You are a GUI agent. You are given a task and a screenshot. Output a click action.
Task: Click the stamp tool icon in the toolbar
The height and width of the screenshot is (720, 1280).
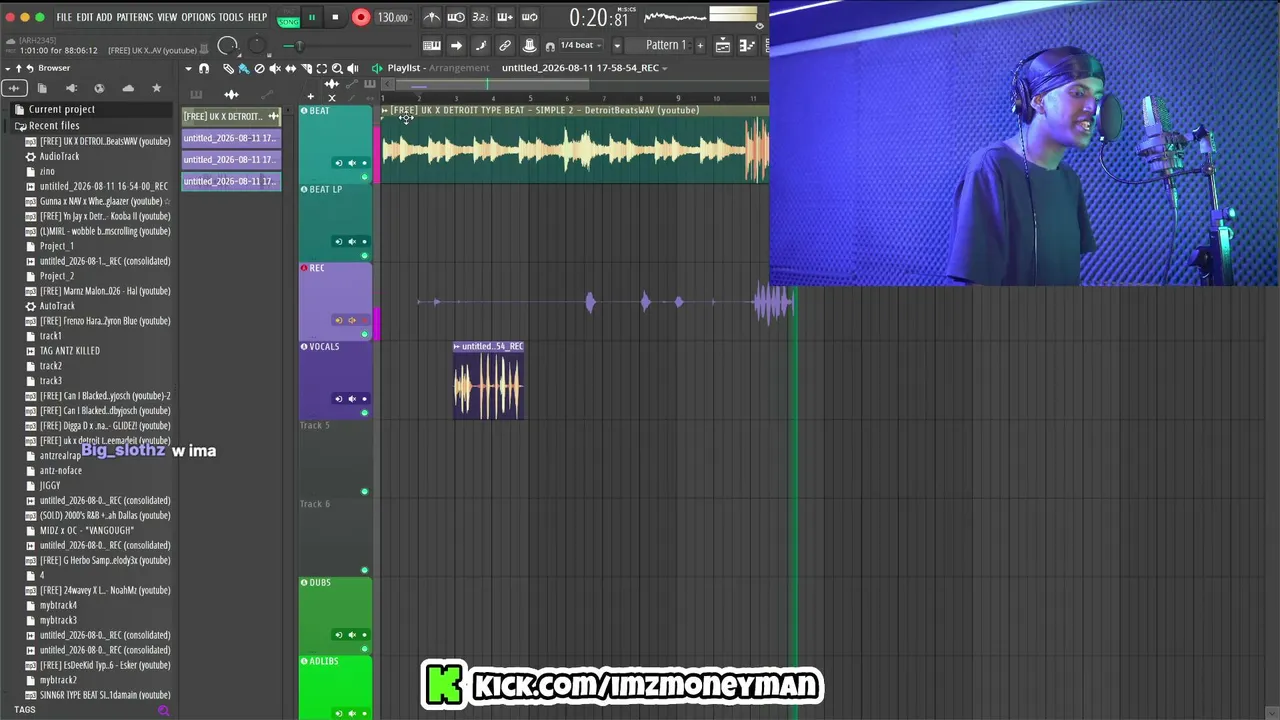(x=529, y=45)
